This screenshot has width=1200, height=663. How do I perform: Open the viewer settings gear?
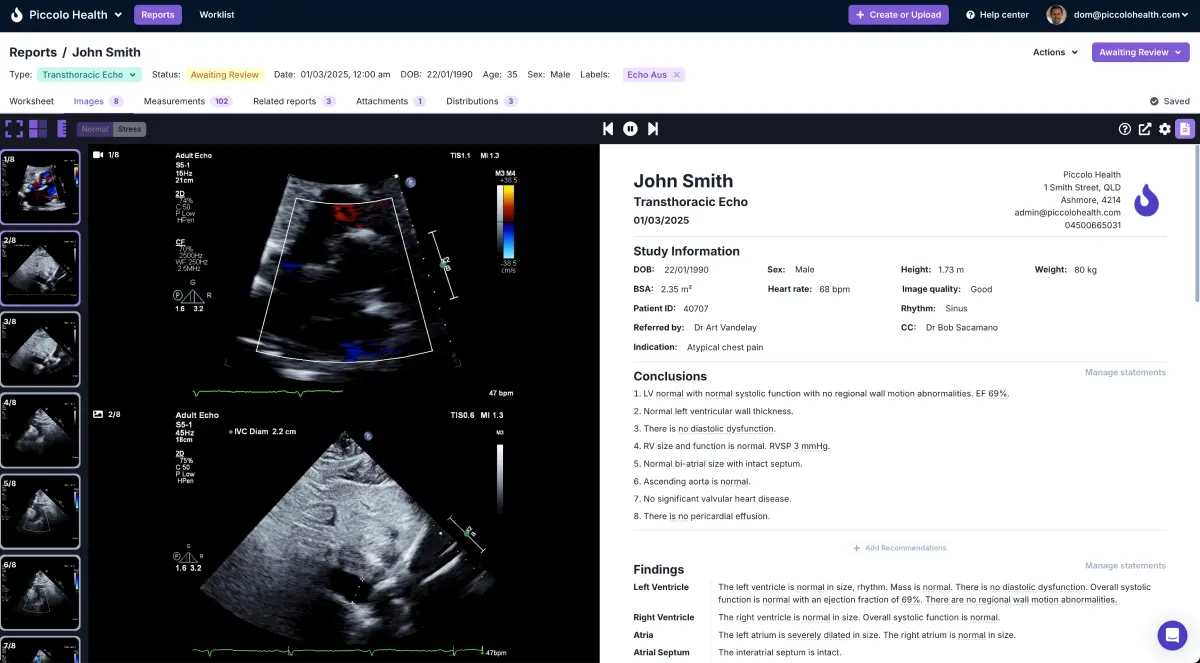point(1165,129)
